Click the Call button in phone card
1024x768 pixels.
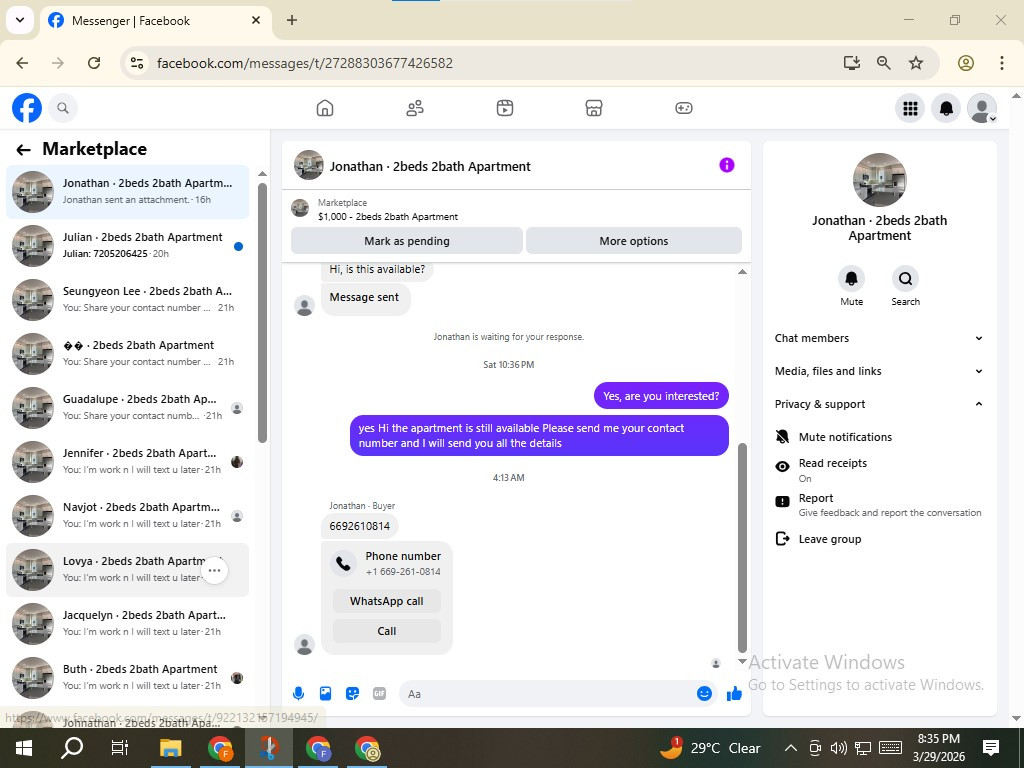click(x=387, y=631)
